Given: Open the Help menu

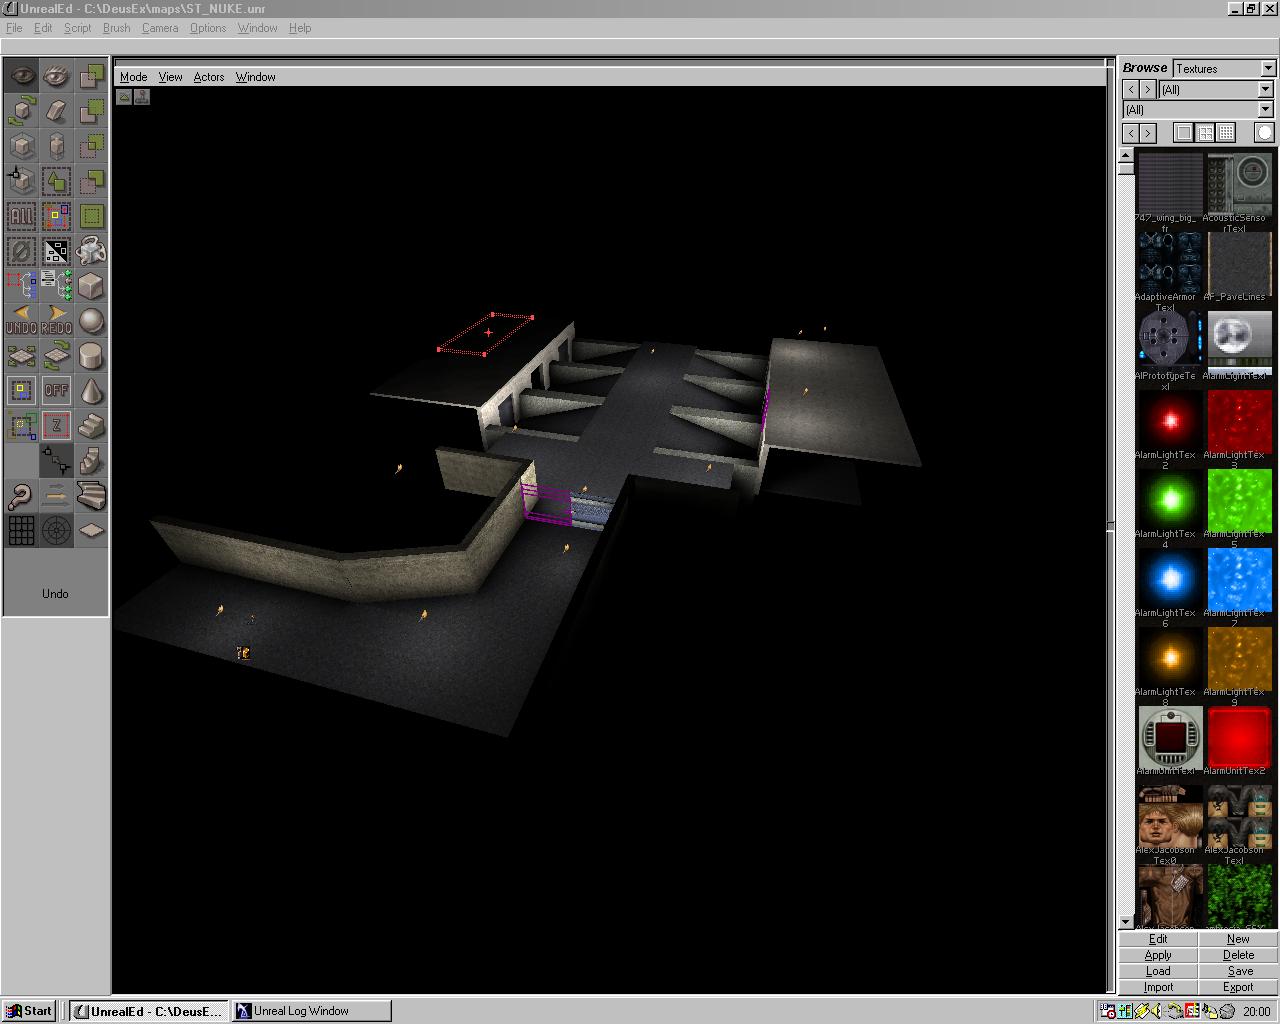Looking at the screenshot, I should (x=300, y=28).
